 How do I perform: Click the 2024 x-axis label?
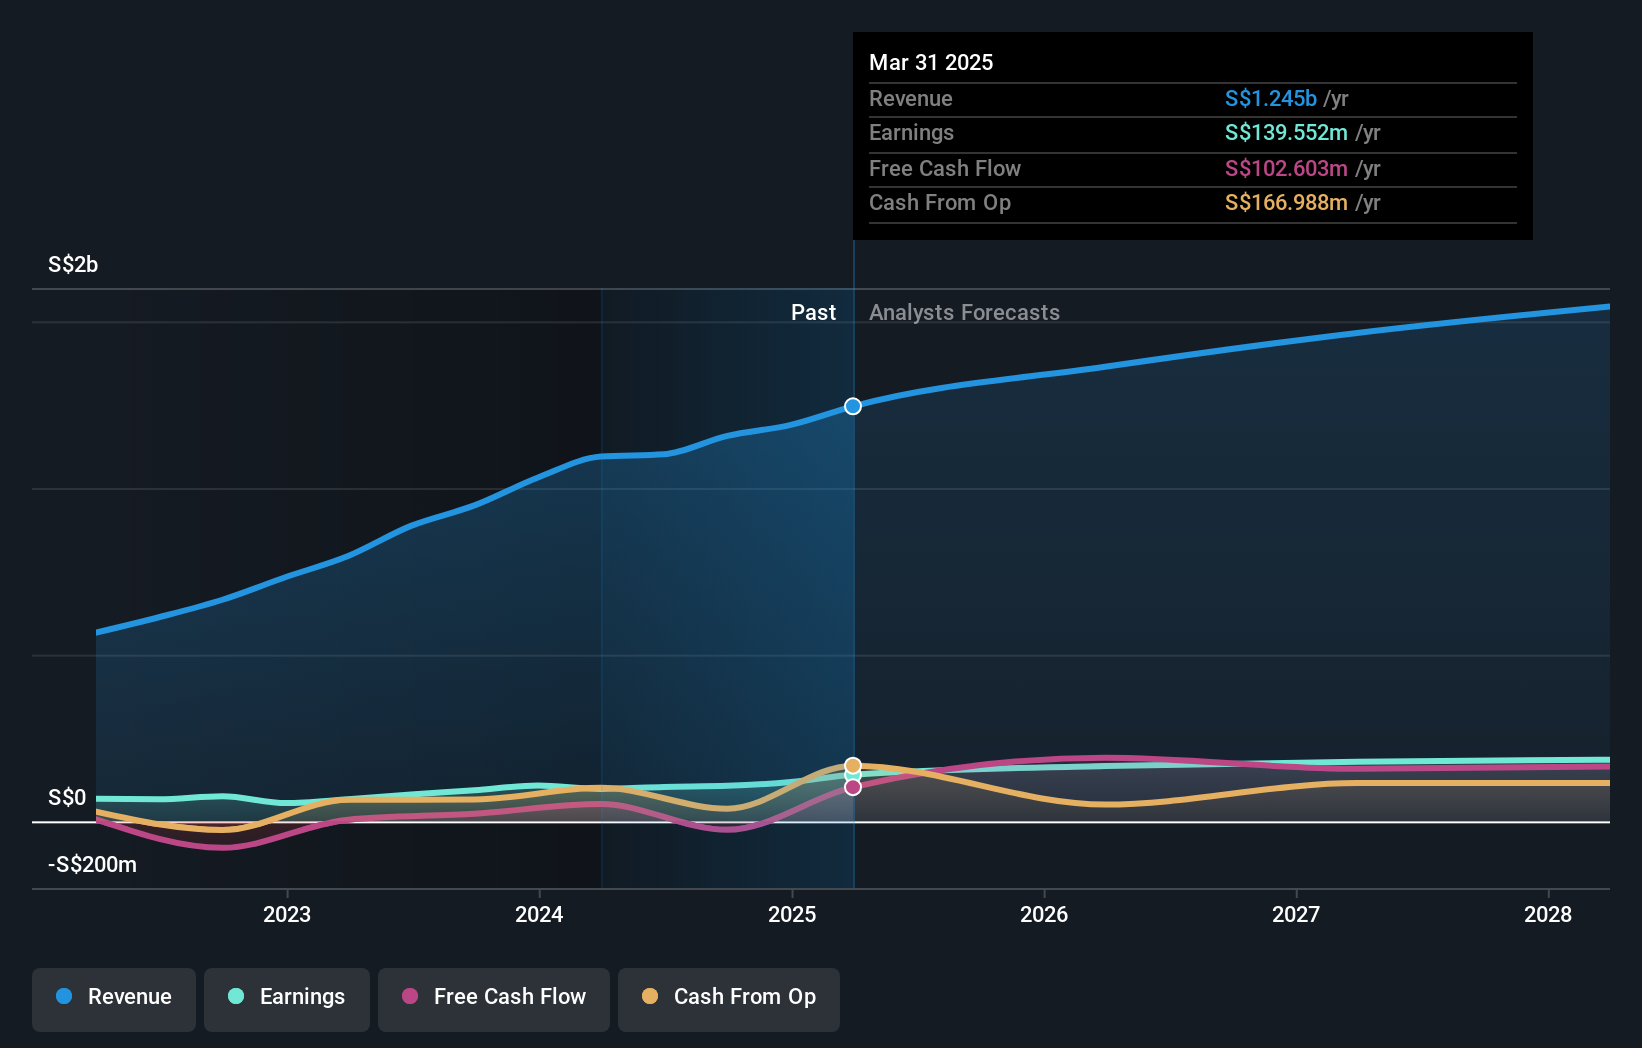pyautogui.click(x=539, y=914)
